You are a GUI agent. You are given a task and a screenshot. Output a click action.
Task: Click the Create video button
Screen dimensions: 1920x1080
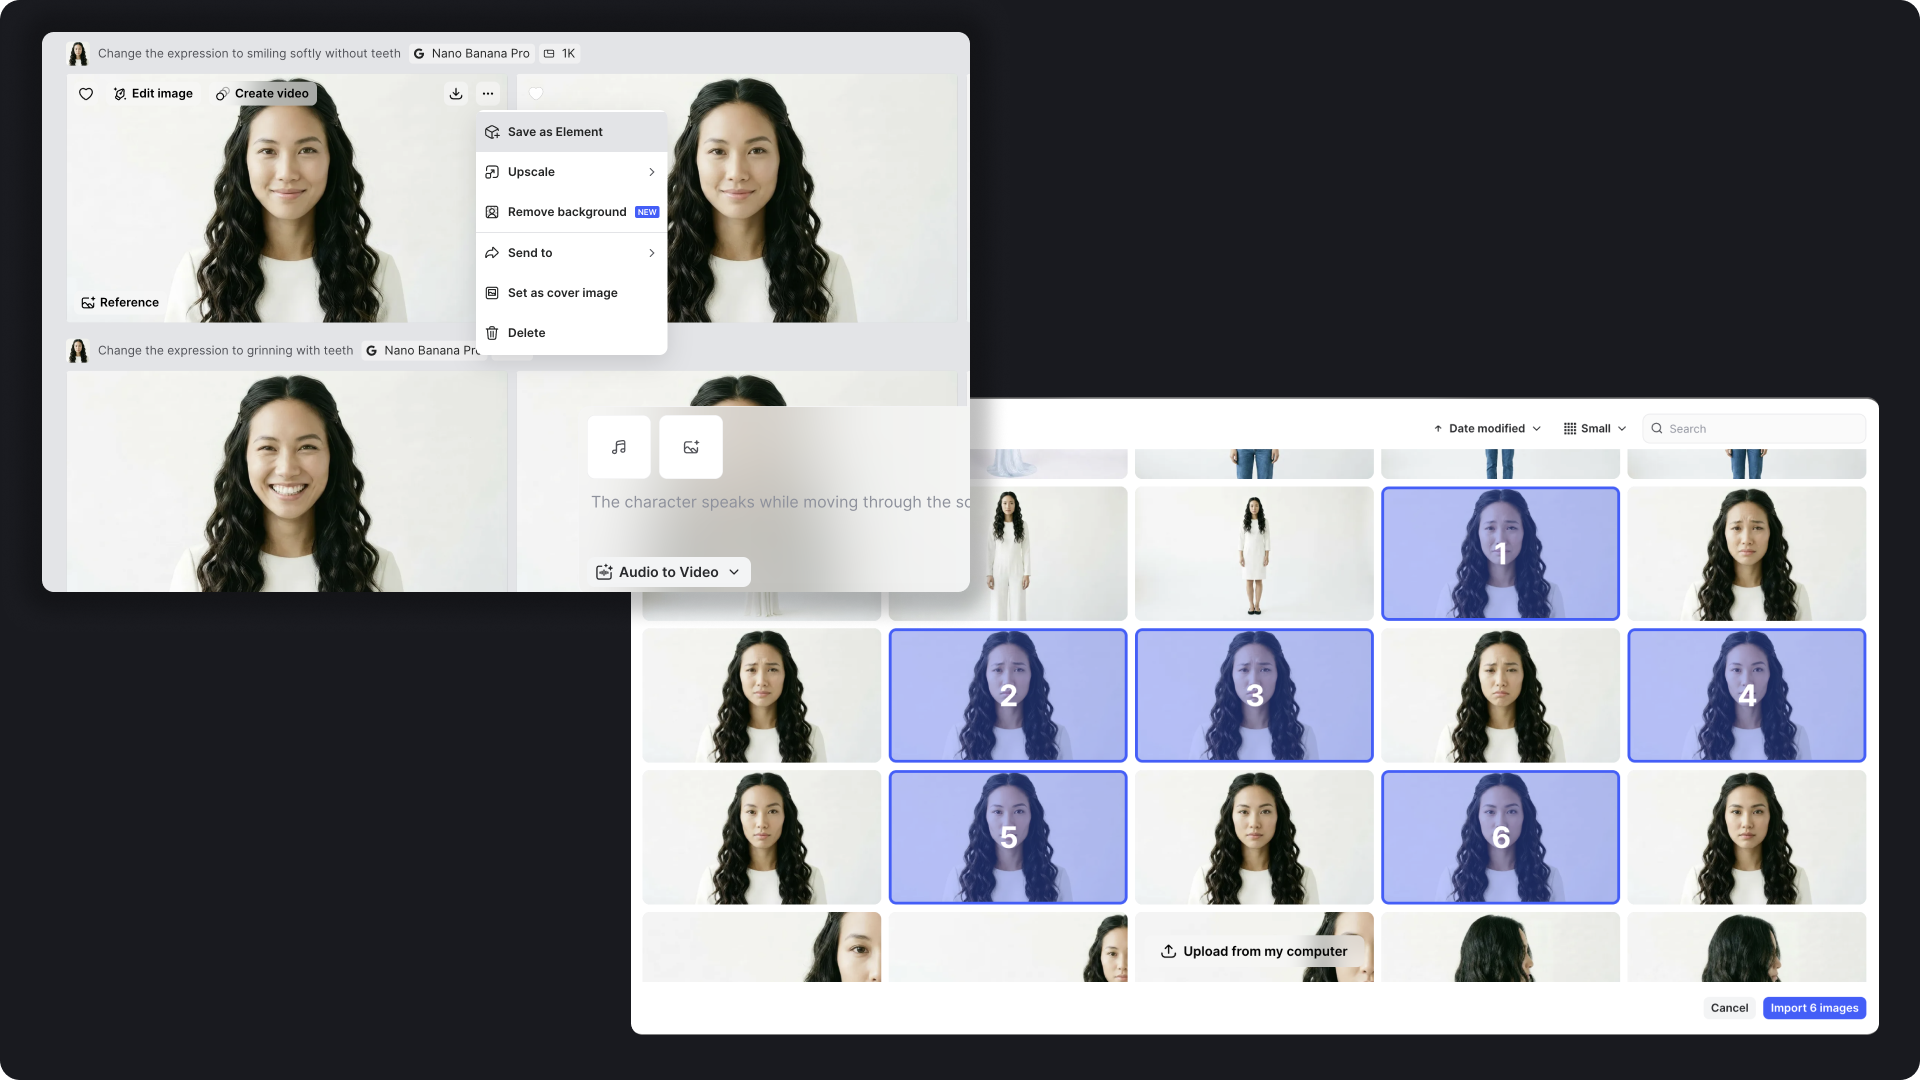point(263,94)
